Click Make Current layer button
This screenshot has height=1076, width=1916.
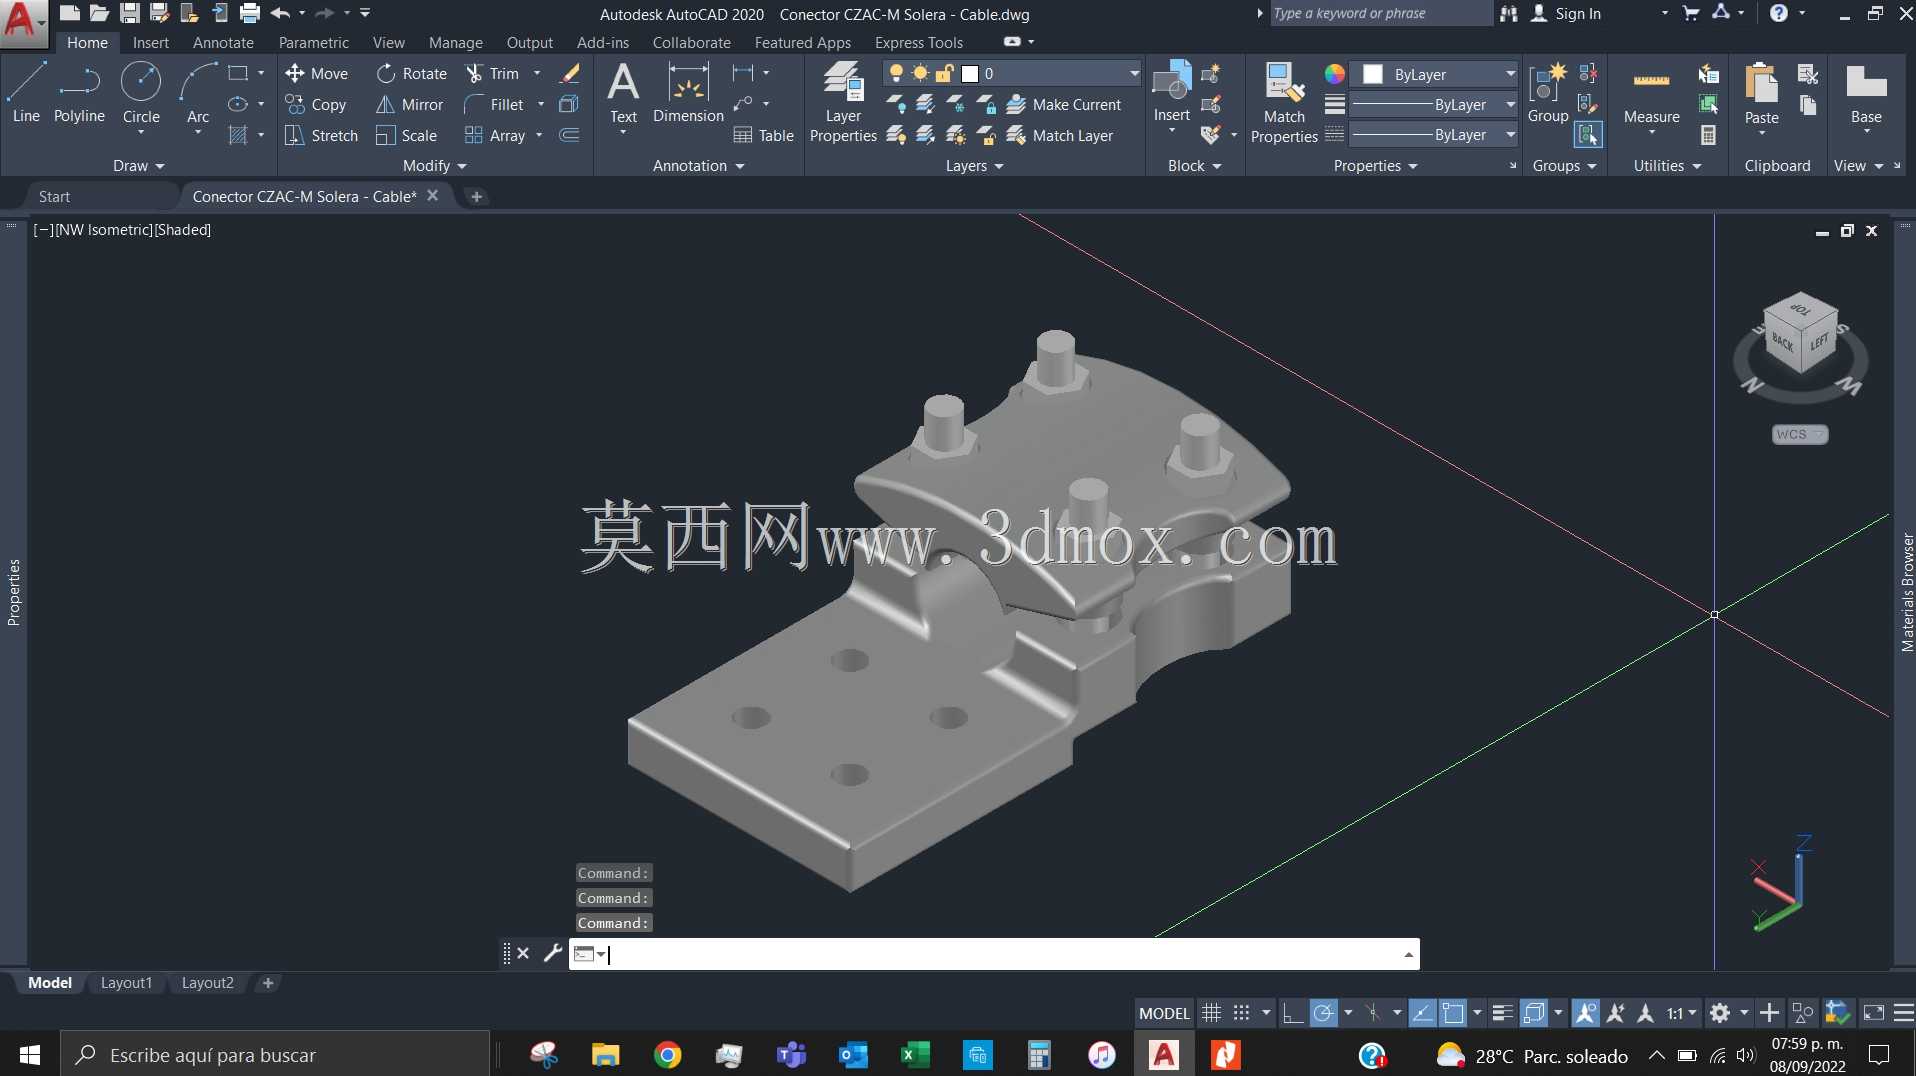(x=1064, y=104)
